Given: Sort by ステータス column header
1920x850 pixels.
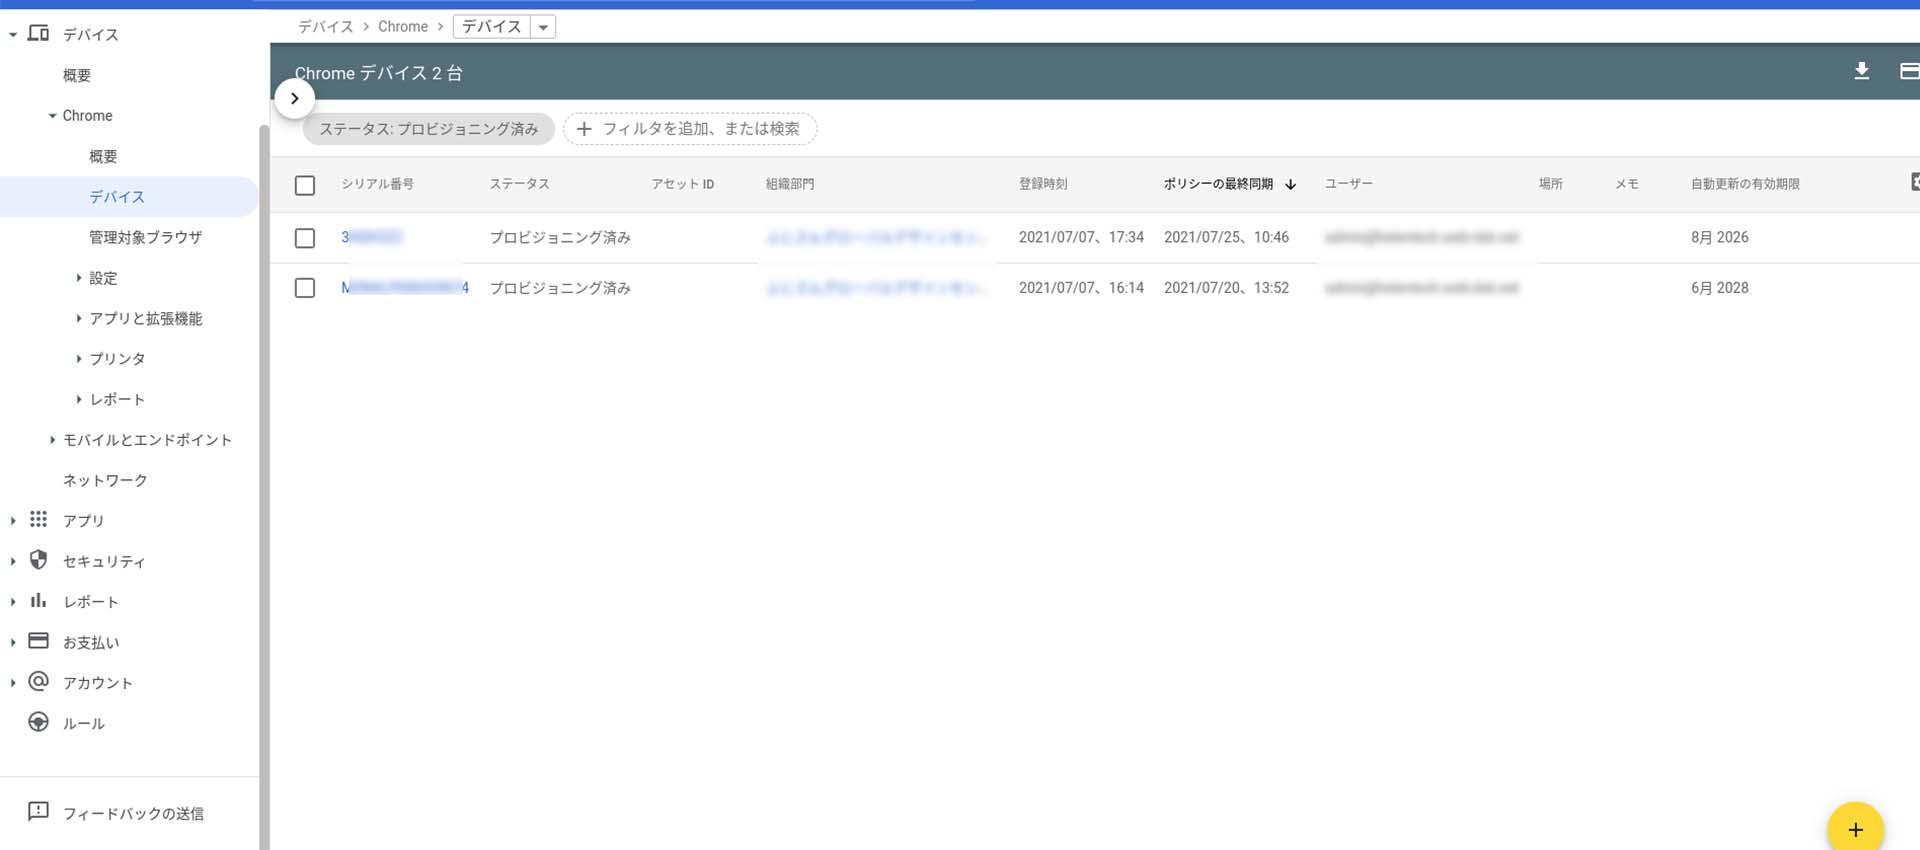Looking at the screenshot, I should pyautogui.click(x=519, y=184).
